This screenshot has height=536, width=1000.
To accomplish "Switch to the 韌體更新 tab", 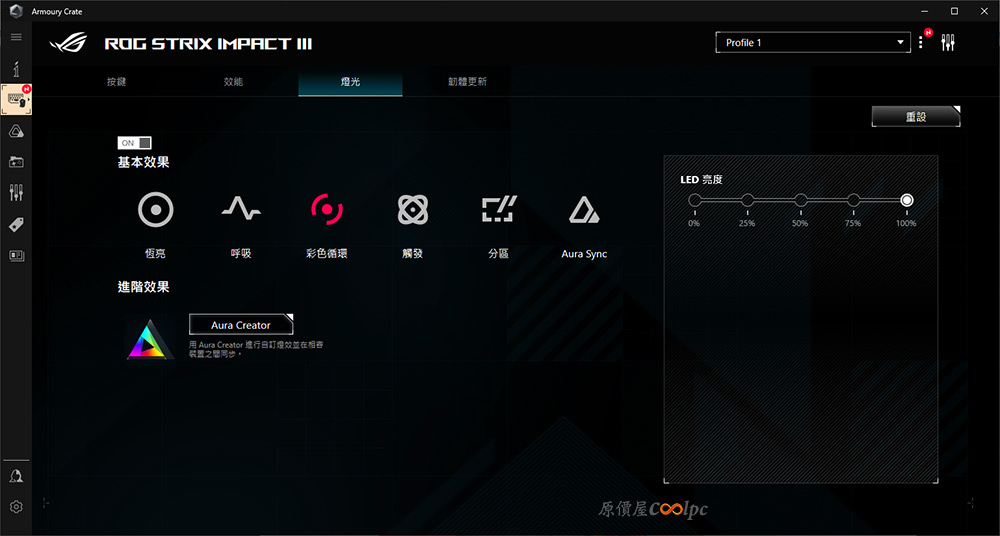I will click(x=467, y=82).
